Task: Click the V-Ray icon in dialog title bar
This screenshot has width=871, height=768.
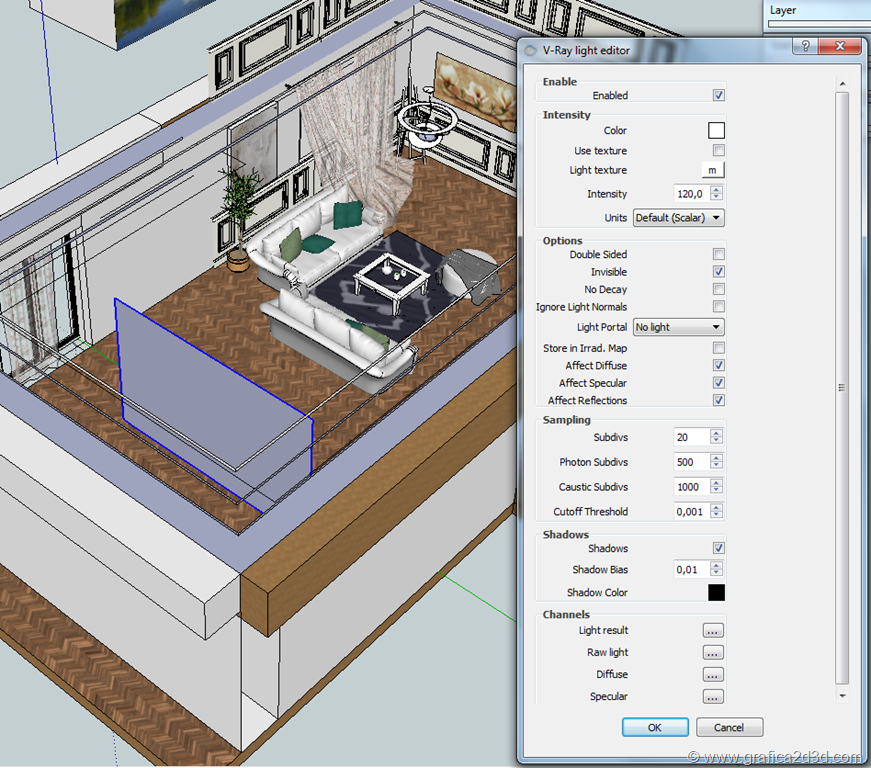Action: [530, 48]
